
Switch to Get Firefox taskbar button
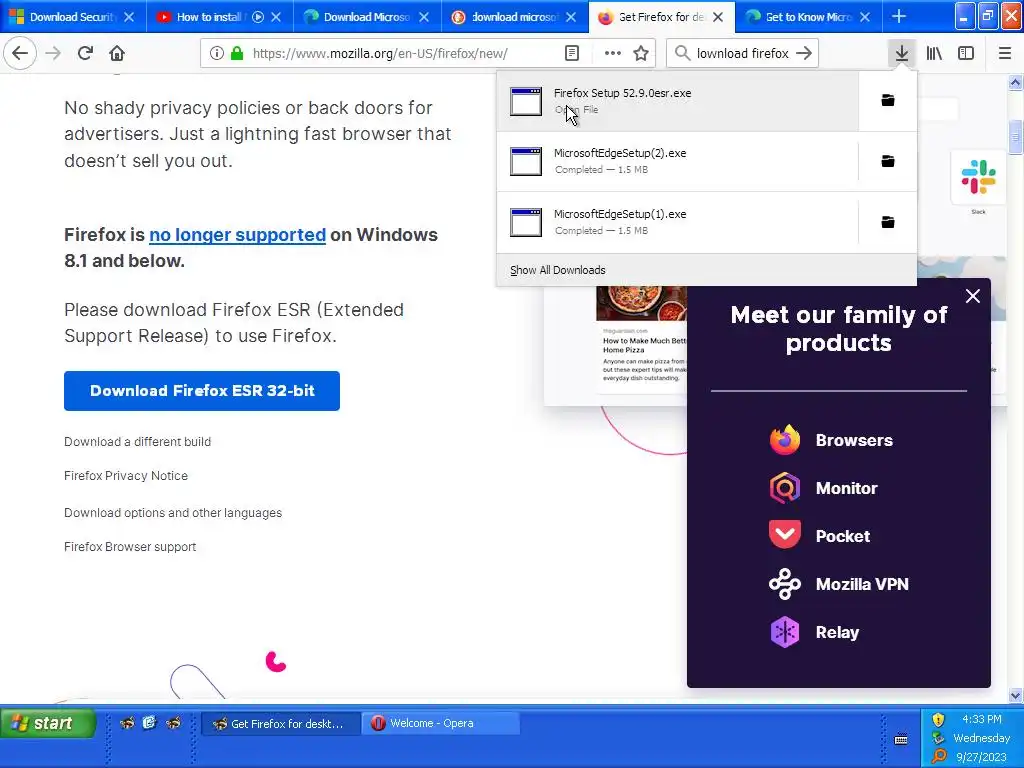[281, 724]
